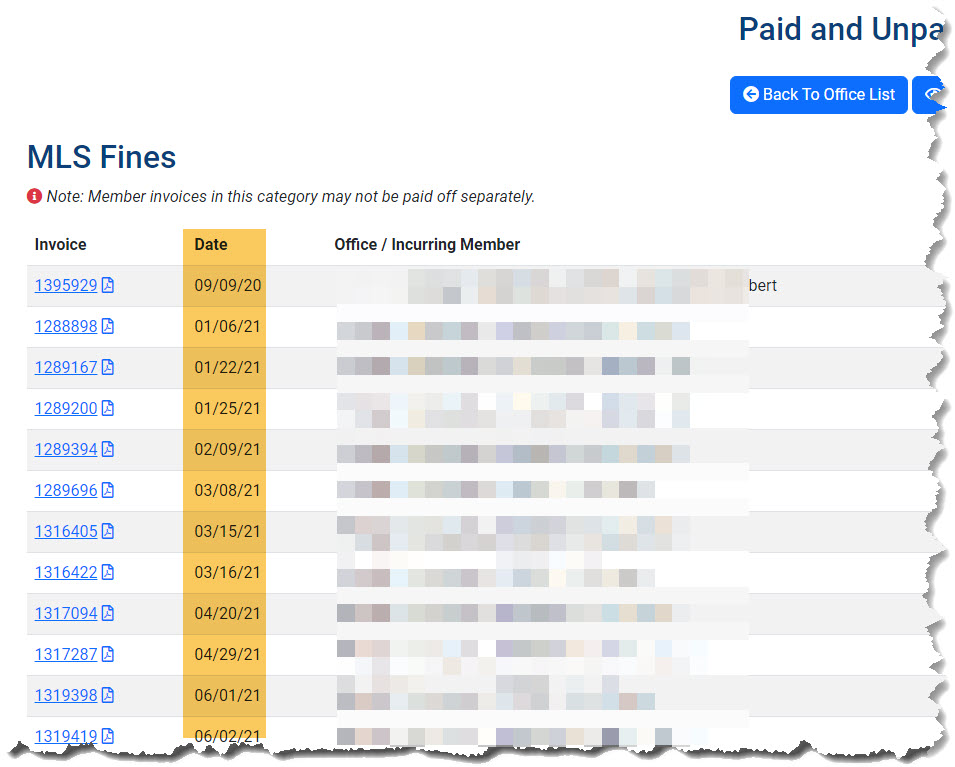Open PDF icon beside invoice 1316405

tap(108, 531)
